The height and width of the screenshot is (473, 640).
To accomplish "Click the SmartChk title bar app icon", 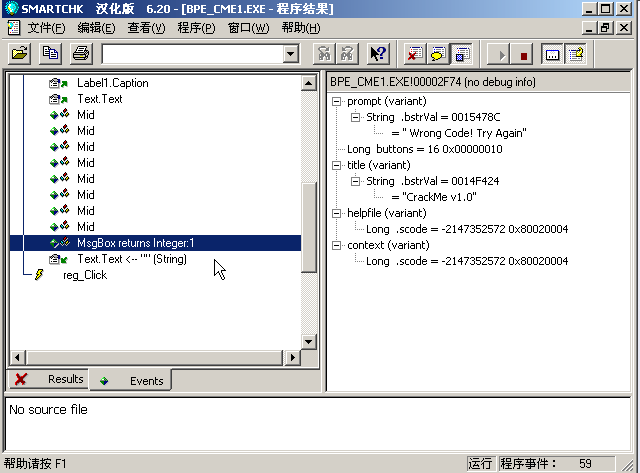I will coord(11,8).
